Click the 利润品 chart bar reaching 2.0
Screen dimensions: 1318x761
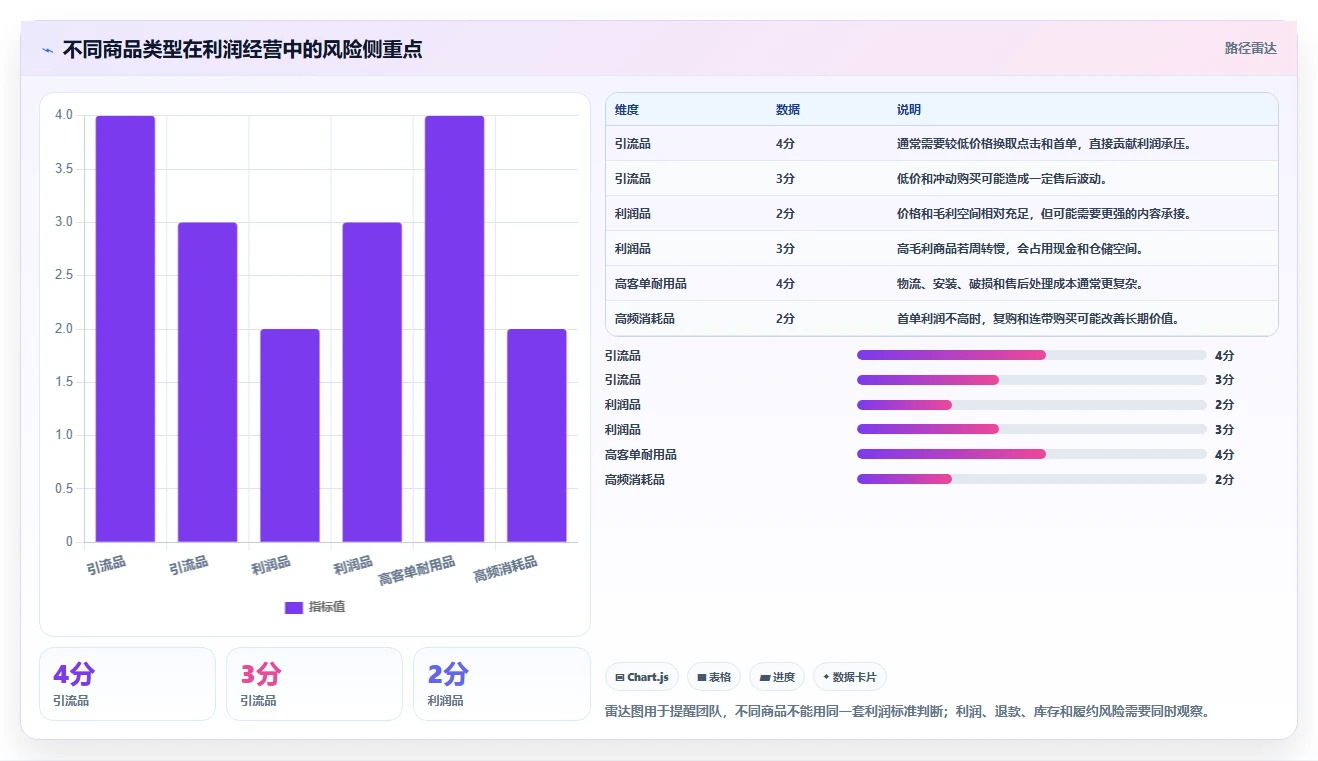pyautogui.click(x=290, y=436)
